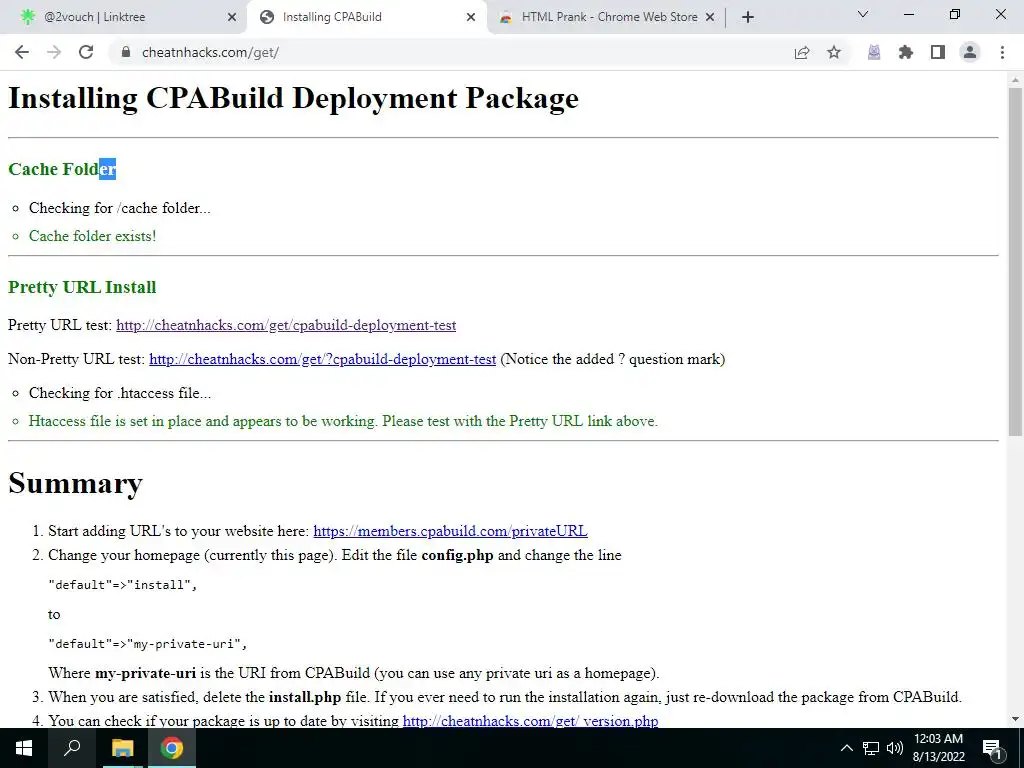This screenshot has height=768, width=1024.
Task: Click the forward navigation arrow
Action: (x=54, y=52)
